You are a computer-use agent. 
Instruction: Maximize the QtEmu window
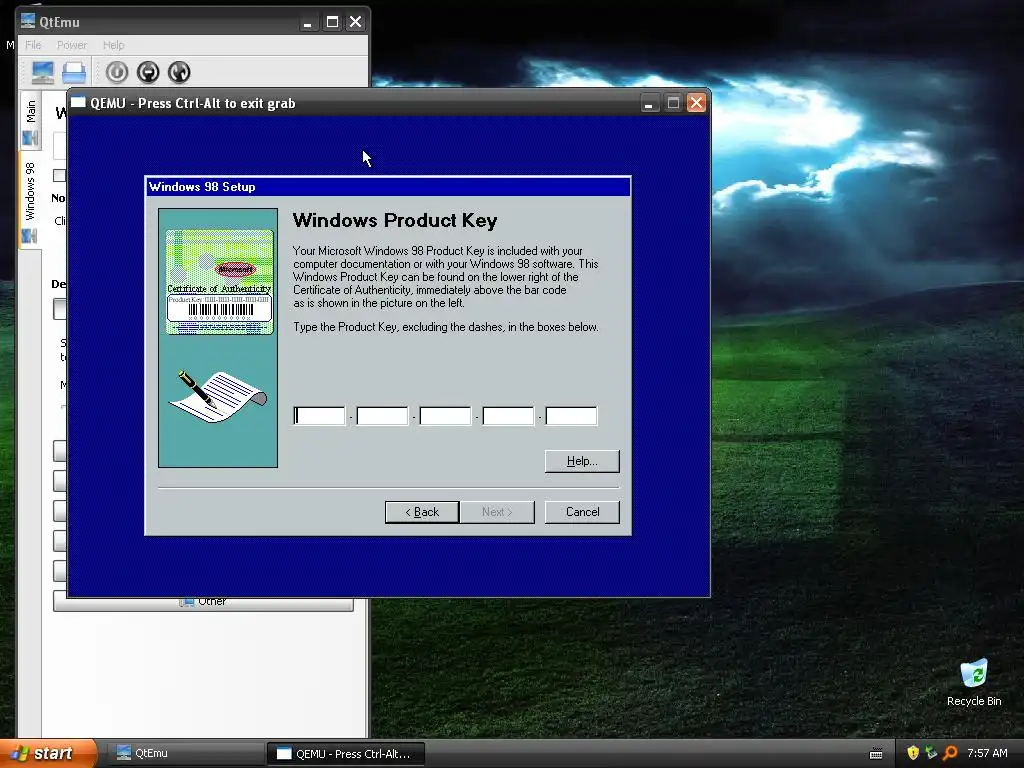(332, 23)
